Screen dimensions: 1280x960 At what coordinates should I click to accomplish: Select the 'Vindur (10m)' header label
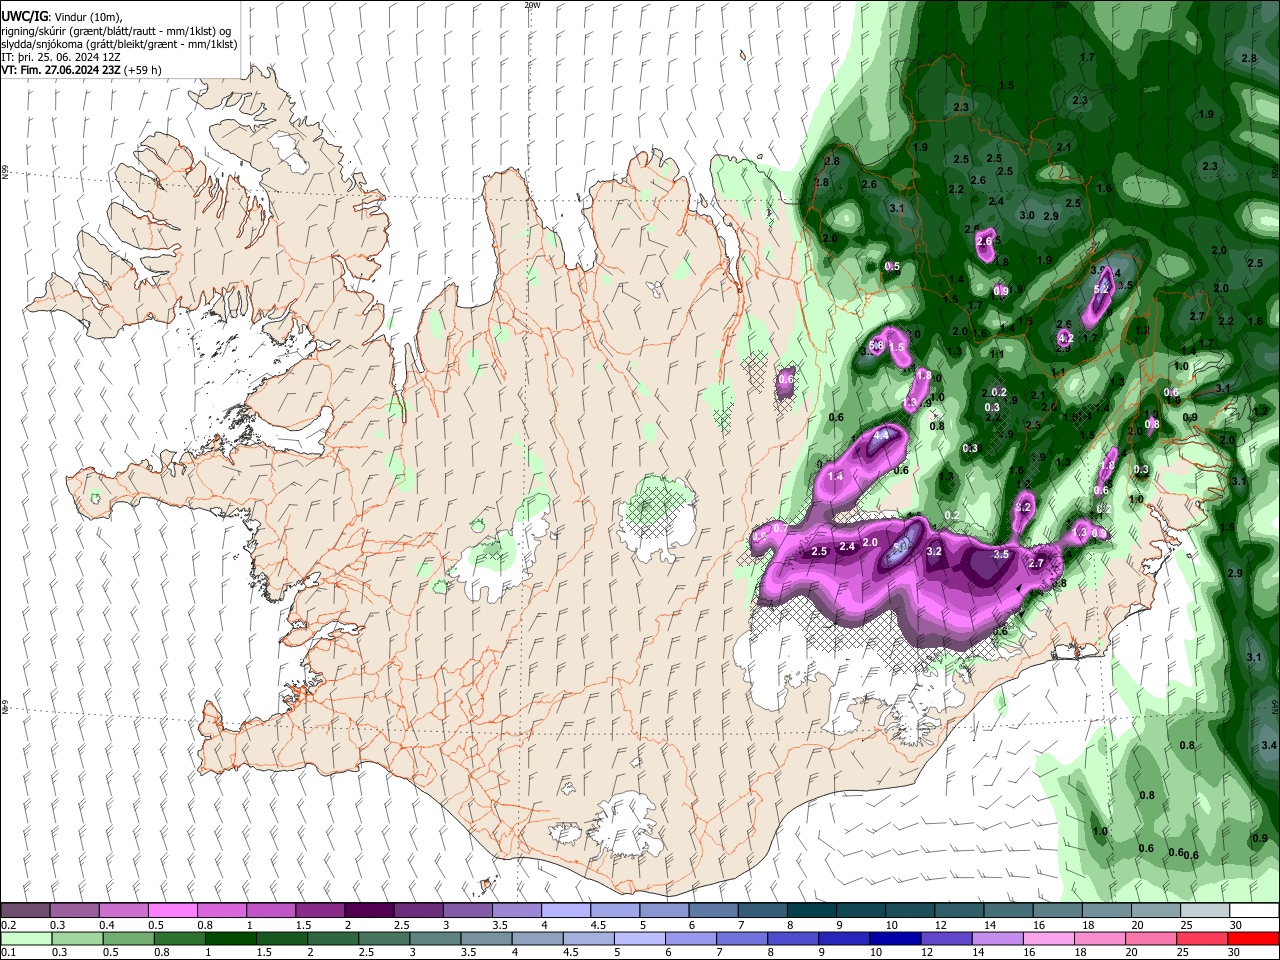[89, 17]
